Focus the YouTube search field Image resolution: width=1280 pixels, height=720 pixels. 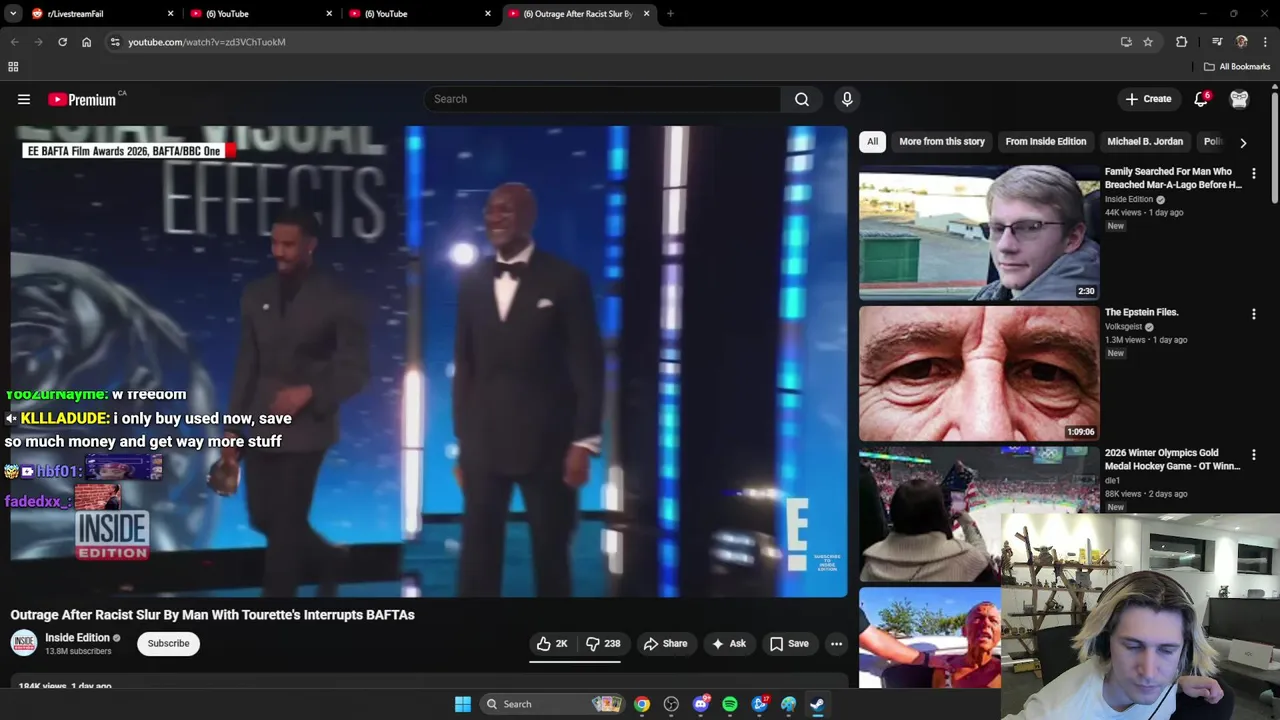pos(603,99)
